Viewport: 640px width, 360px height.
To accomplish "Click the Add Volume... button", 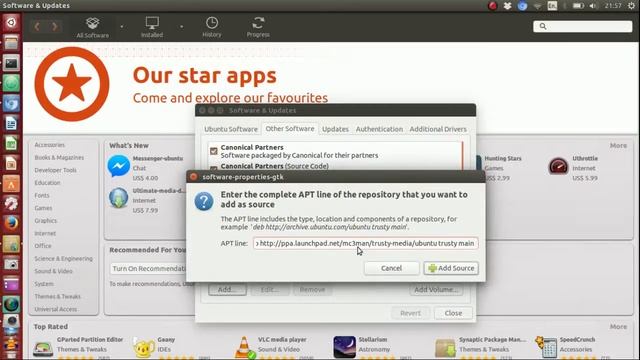I will pos(436,289).
